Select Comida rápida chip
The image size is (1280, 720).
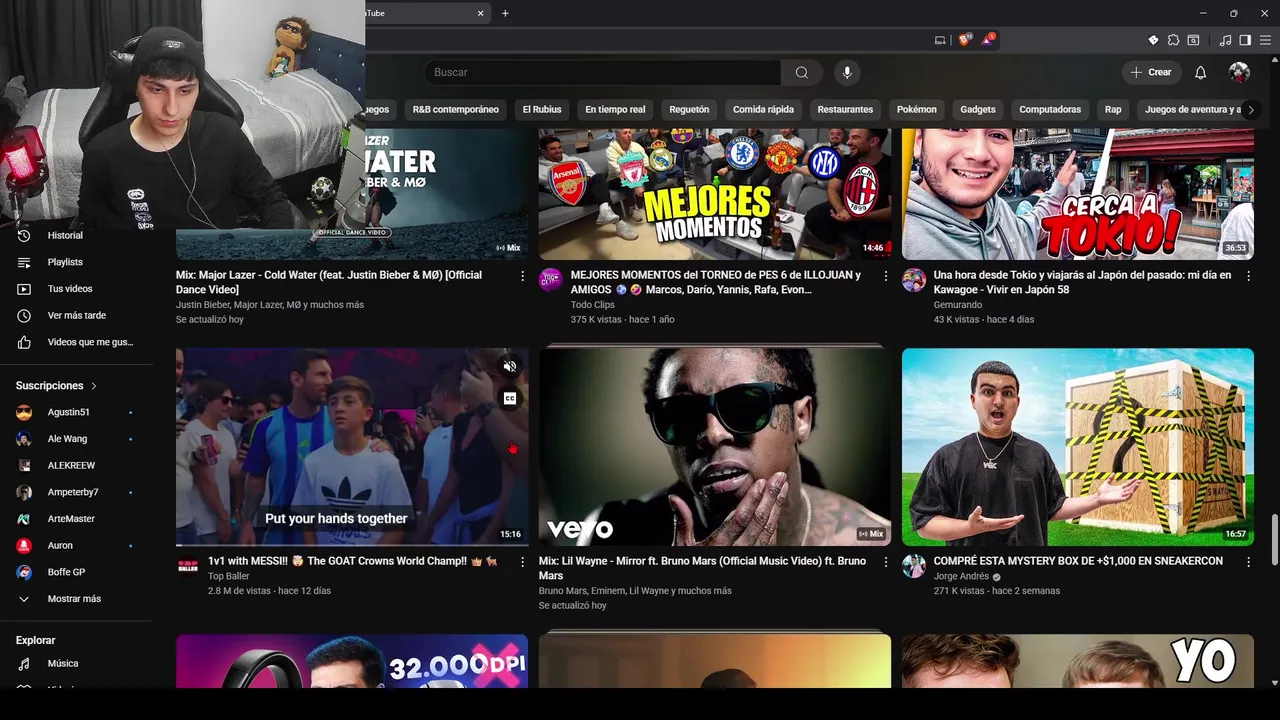[x=763, y=110]
